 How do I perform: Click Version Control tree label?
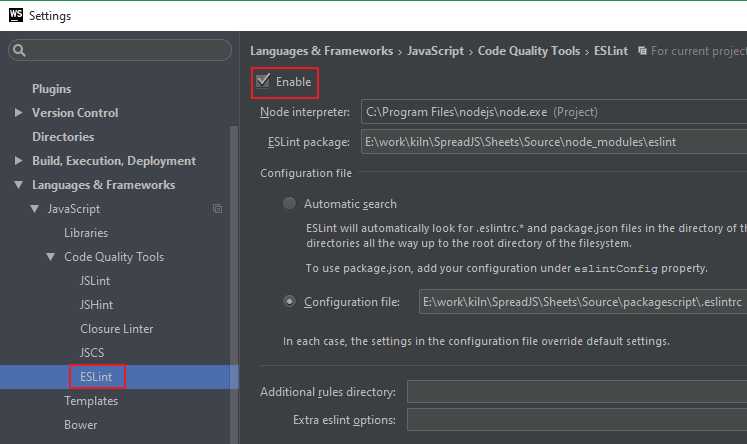point(75,113)
